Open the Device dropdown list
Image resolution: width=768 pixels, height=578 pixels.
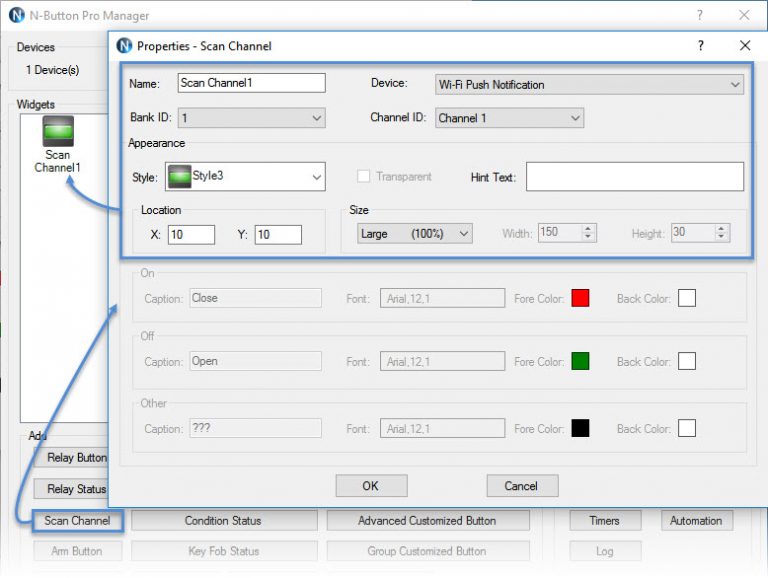(x=589, y=85)
